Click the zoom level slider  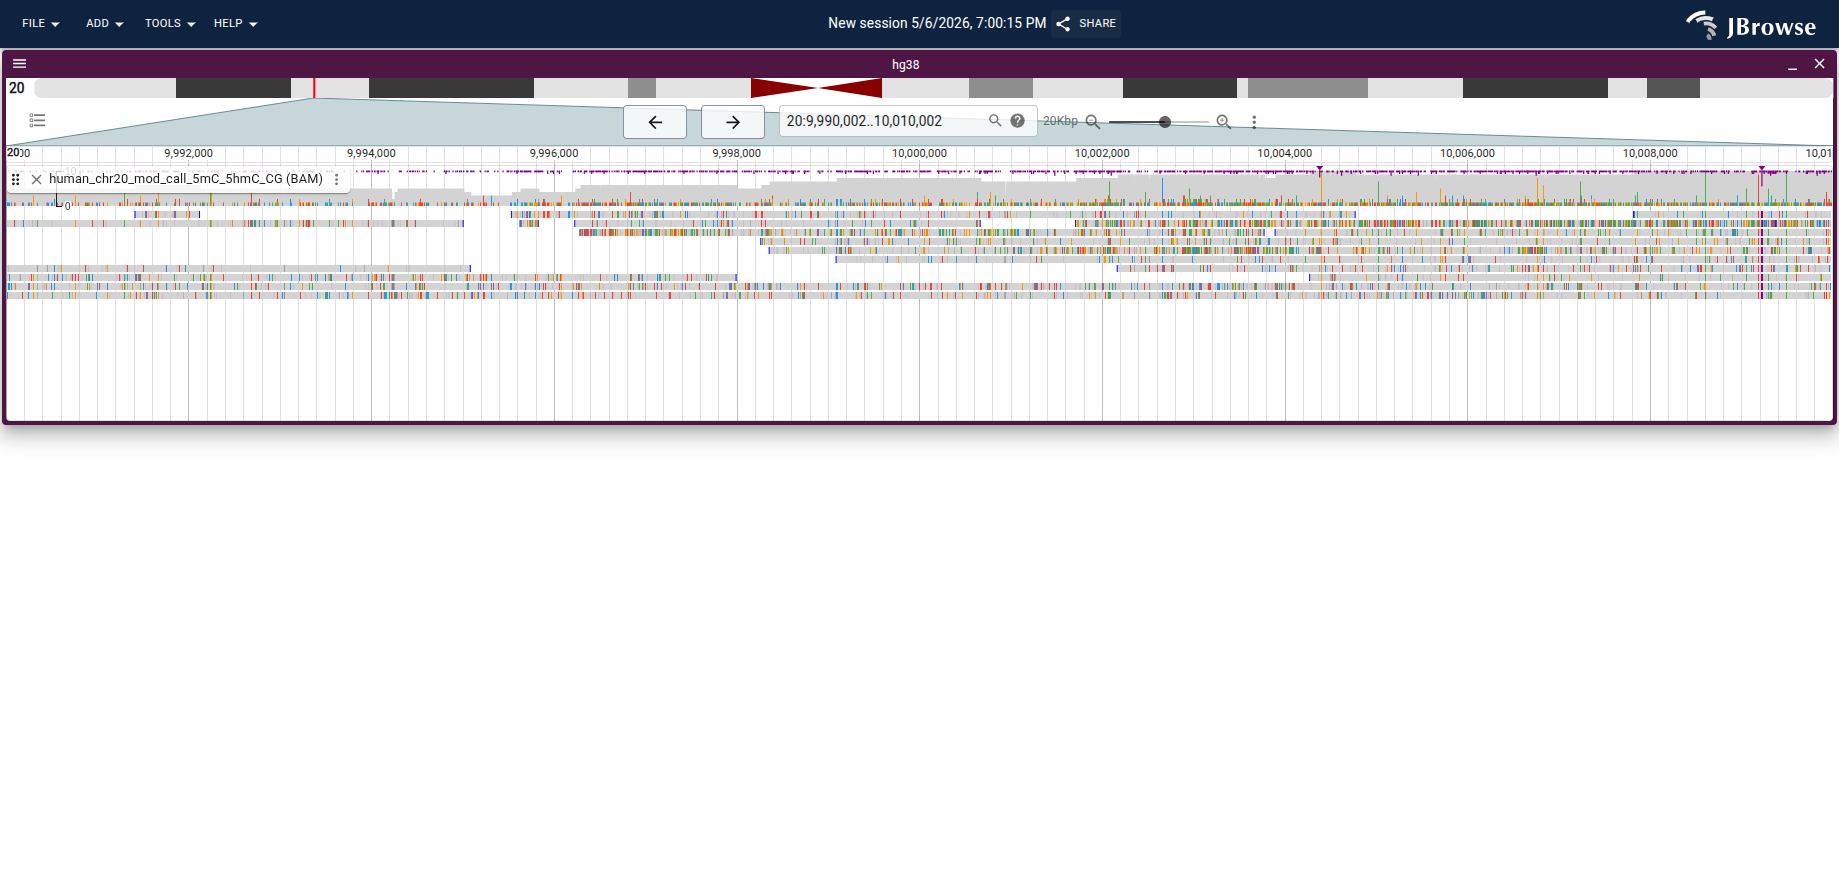[x=1158, y=121]
